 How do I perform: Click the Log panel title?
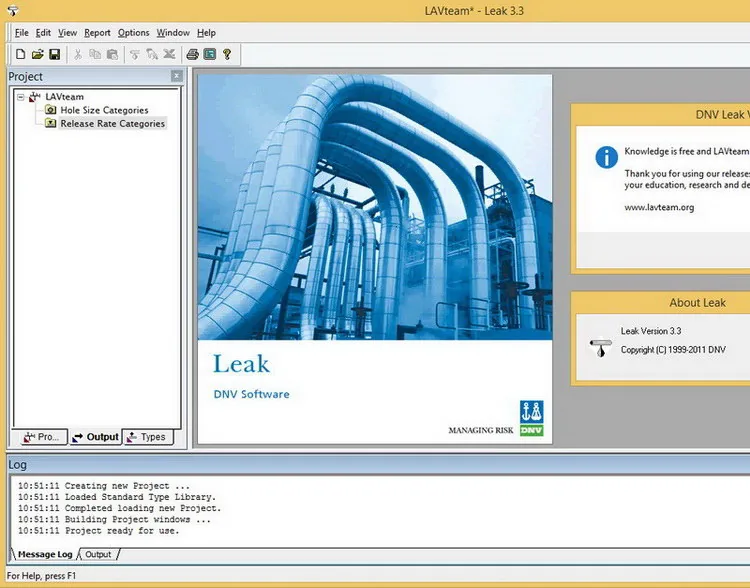[17, 465]
